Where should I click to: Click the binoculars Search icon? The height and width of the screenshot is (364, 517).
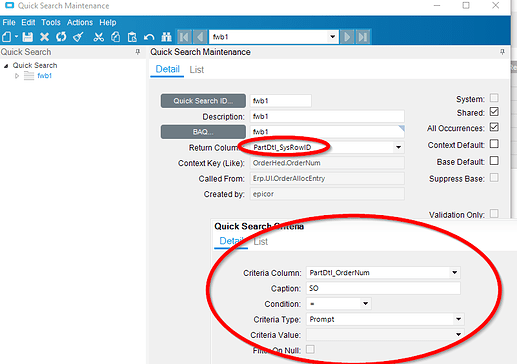pyautogui.click(x=166, y=37)
